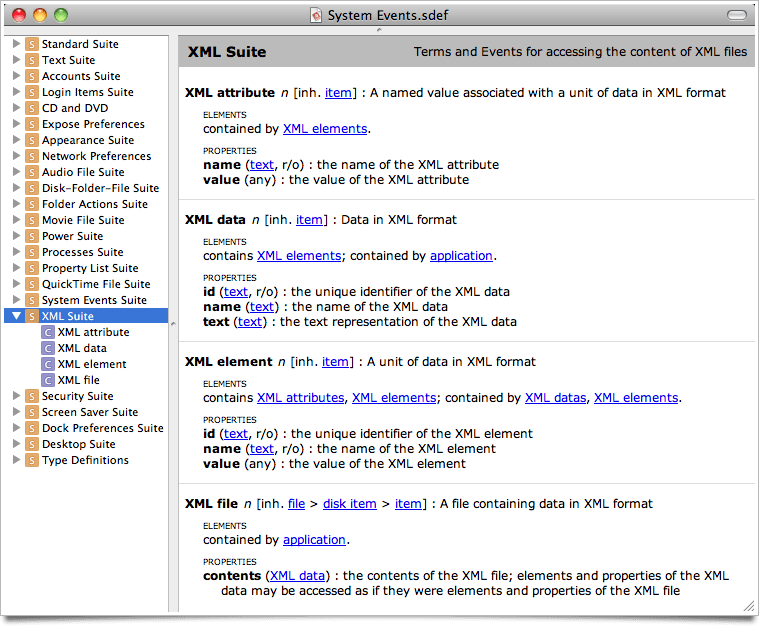The image size is (759, 626).
Task: Follow file link in XML file heading
Action: pyautogui.click(x=296, y=504)
